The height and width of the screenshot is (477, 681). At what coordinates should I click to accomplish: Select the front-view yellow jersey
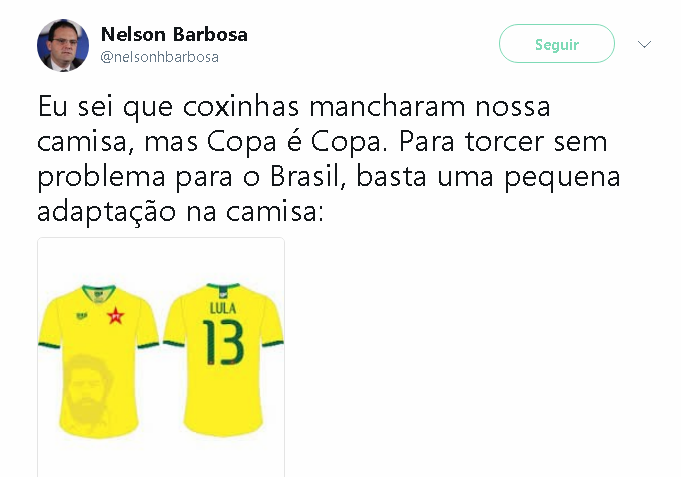[99, 361]
